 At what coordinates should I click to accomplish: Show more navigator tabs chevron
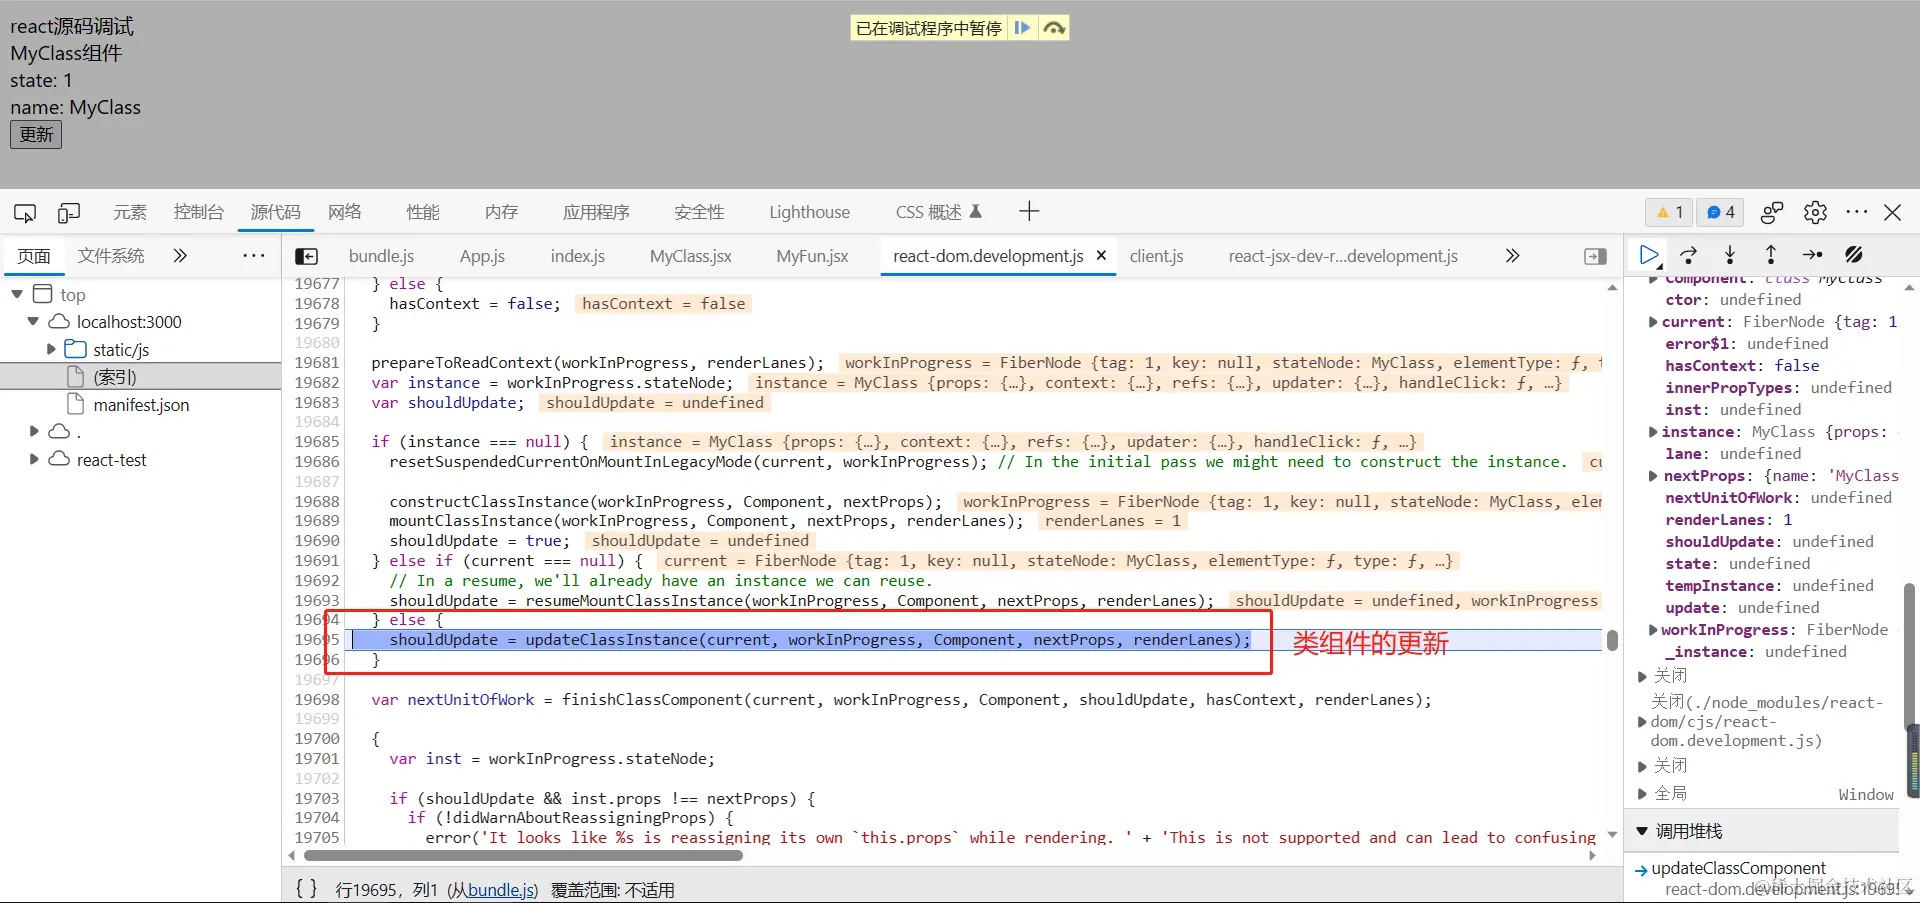pyautogui.click(x=180, y=256)
